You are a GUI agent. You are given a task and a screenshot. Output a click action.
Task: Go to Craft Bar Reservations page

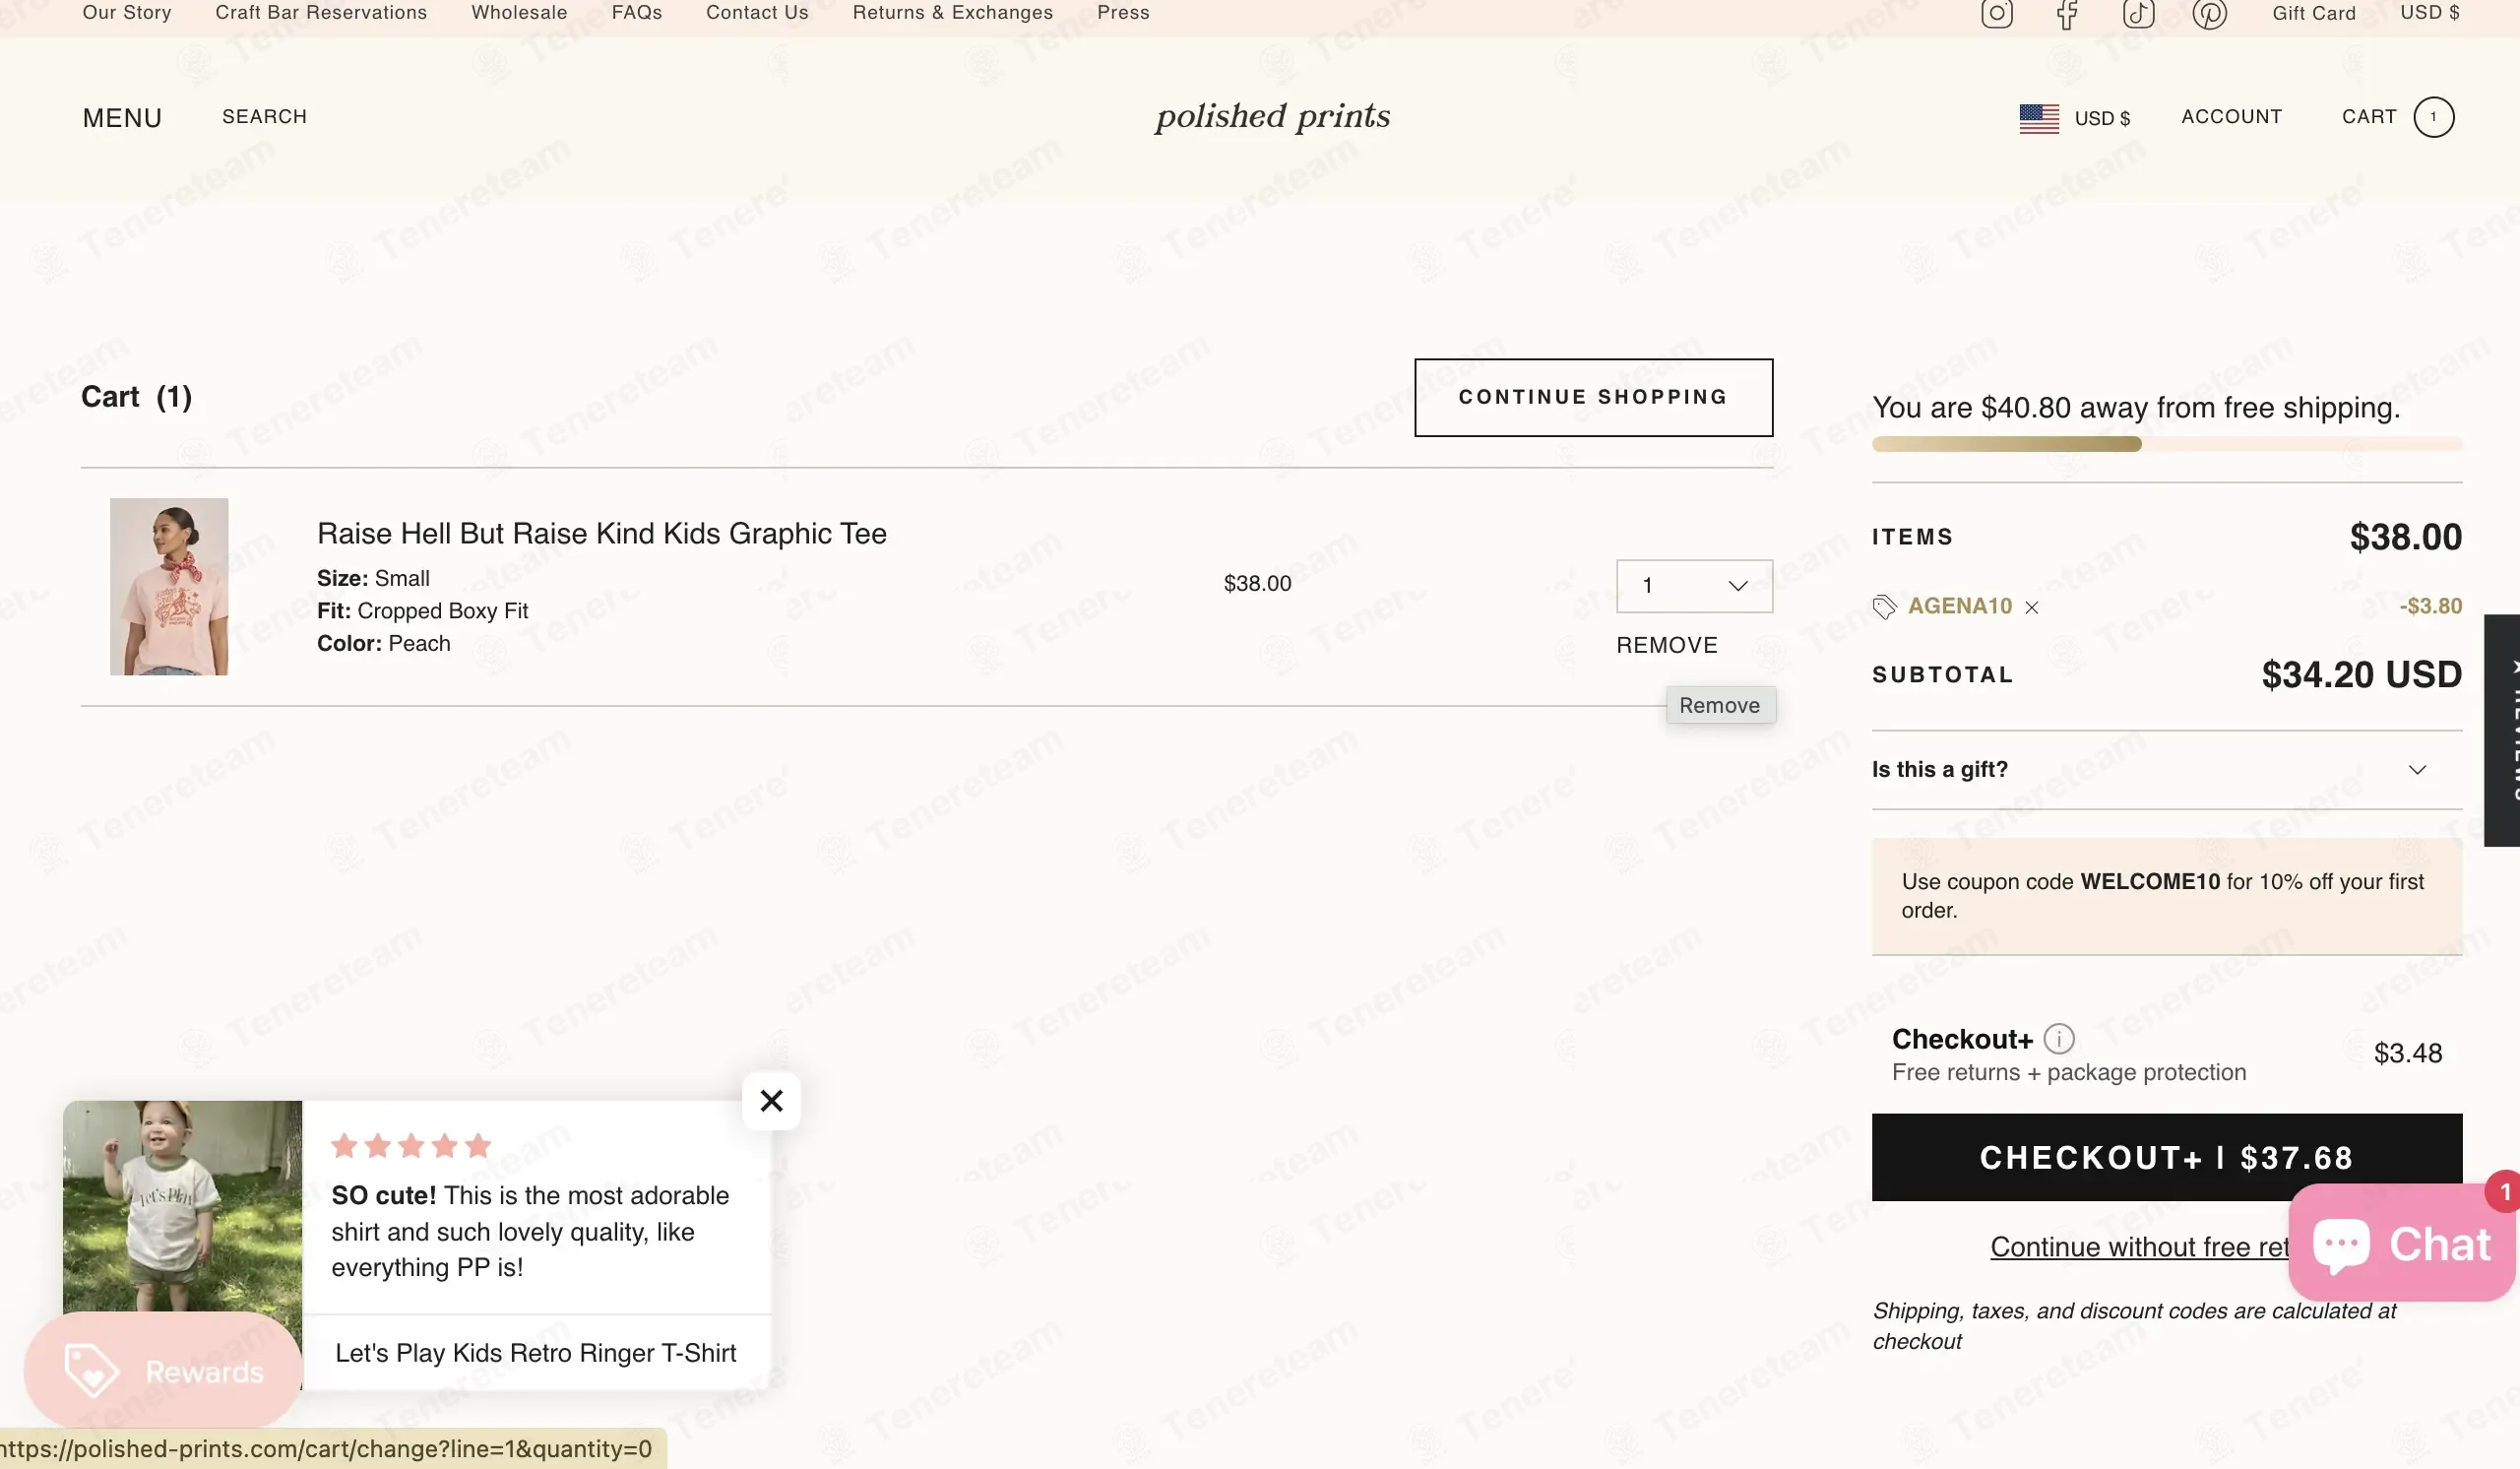click(x=321, y=13)
